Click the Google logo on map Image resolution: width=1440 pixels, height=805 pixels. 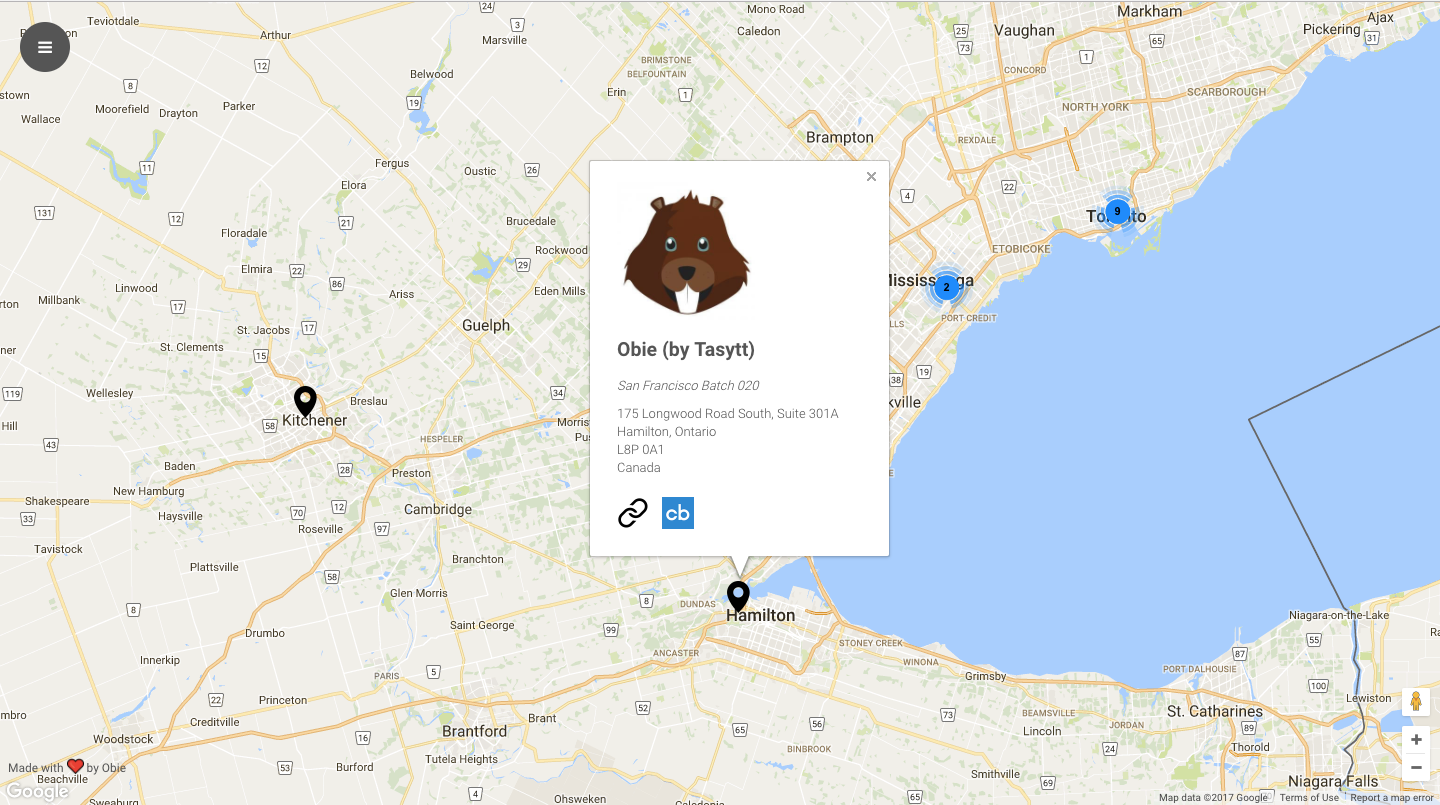[37, 792]
